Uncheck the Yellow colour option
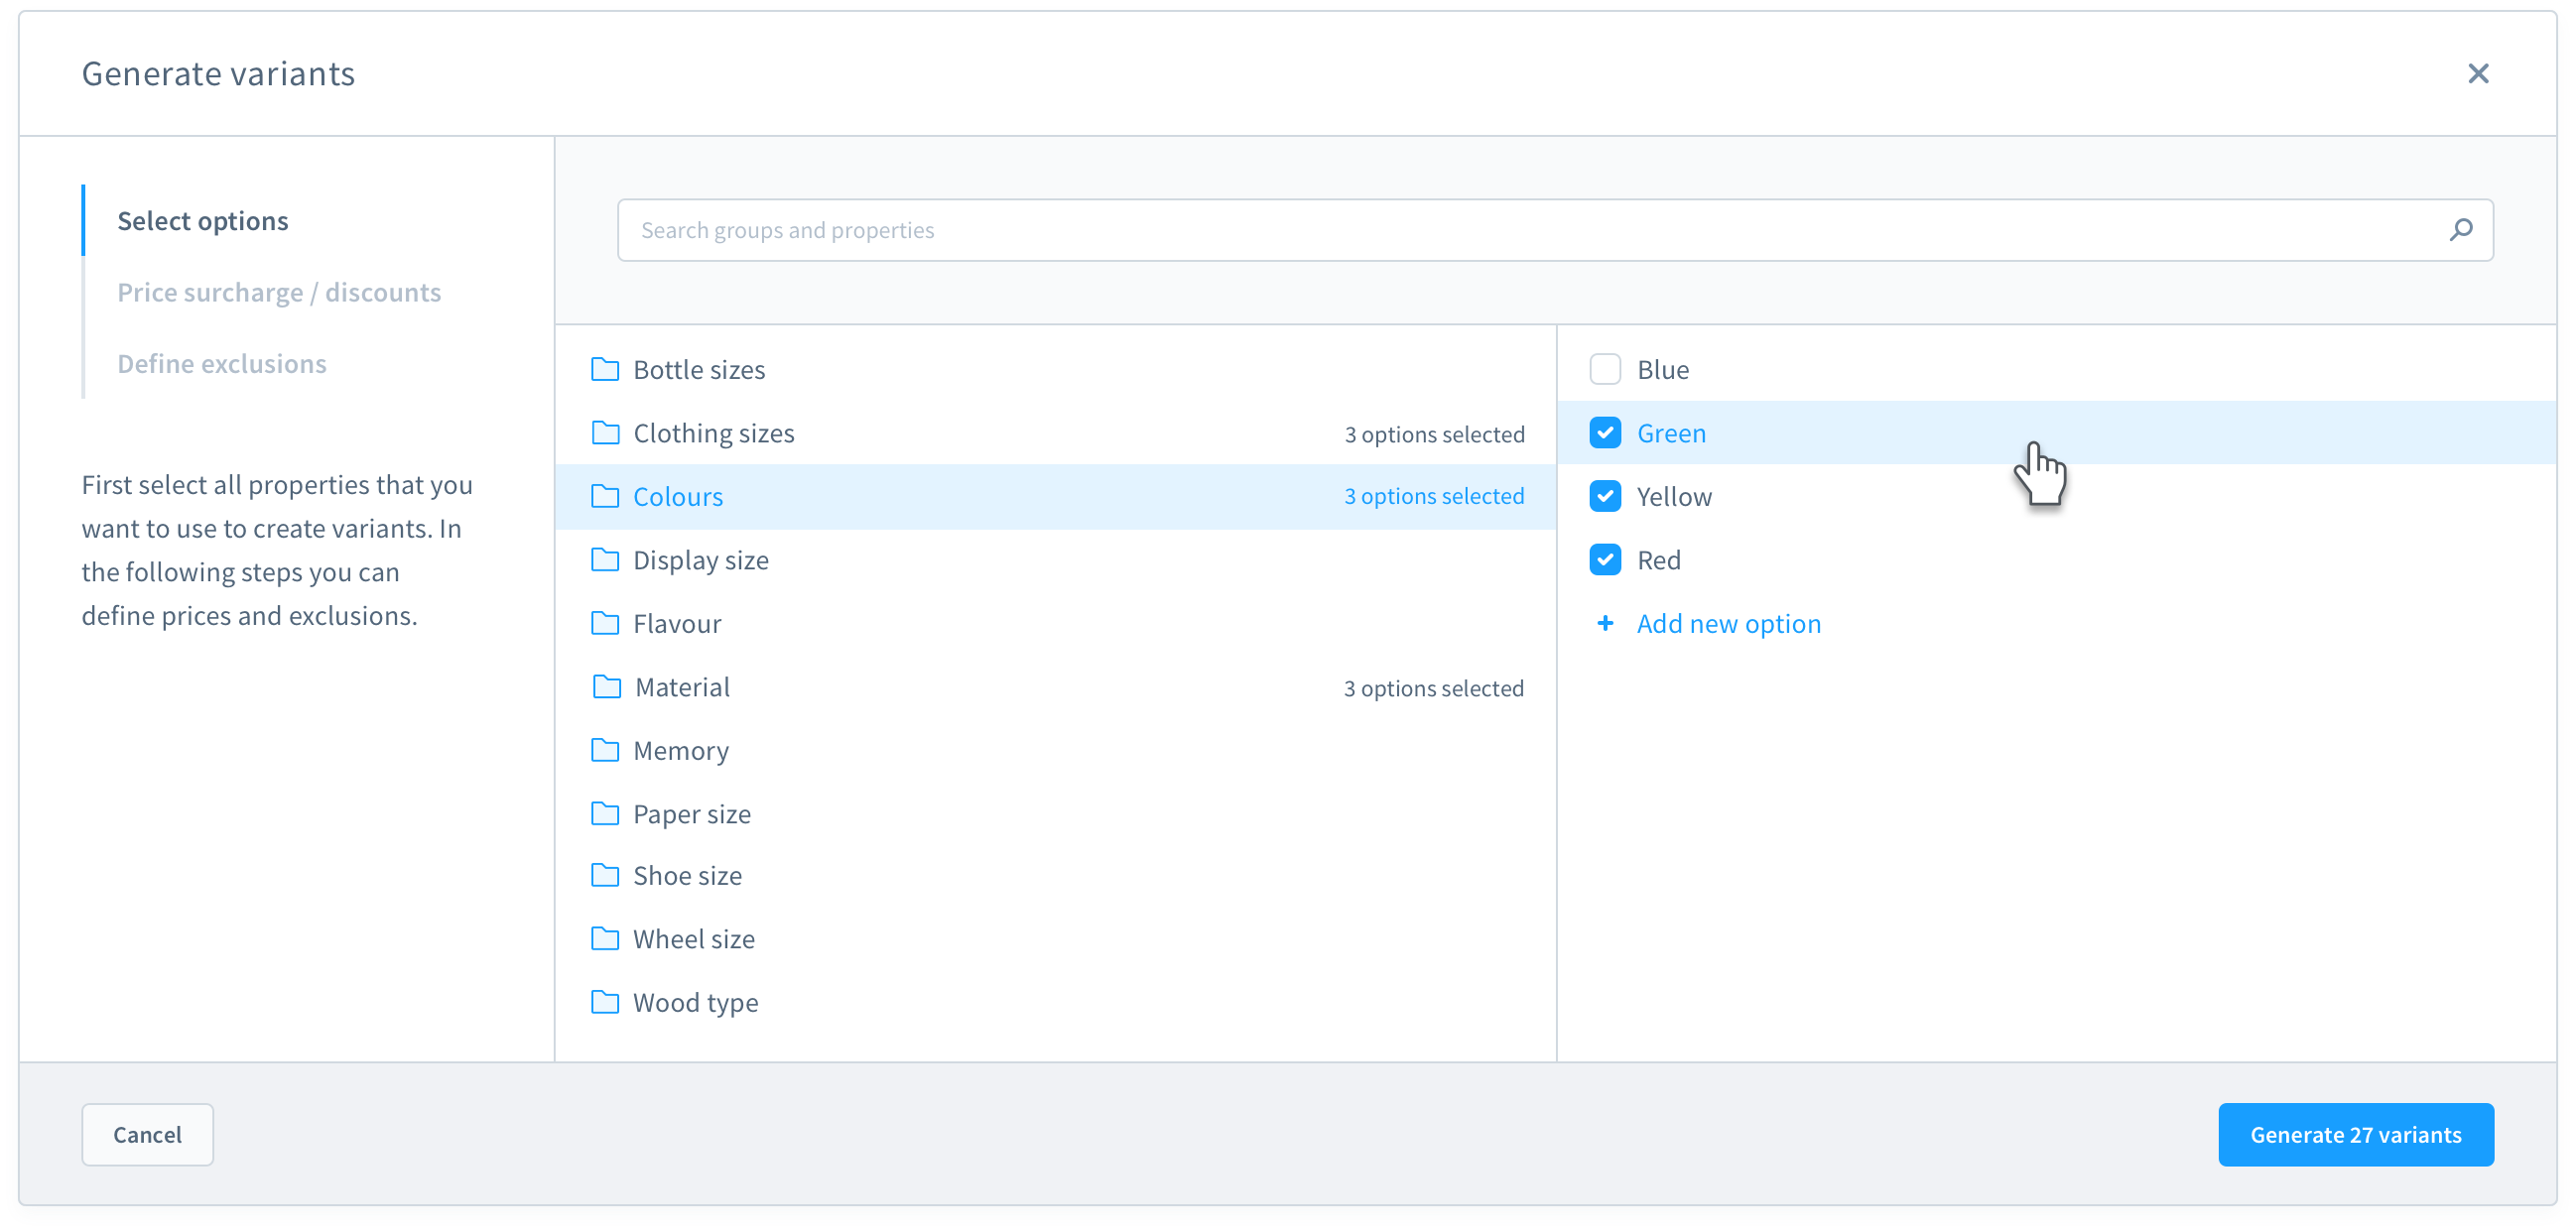Viewport: 2576px width, 1232px height. [1605, 496]
